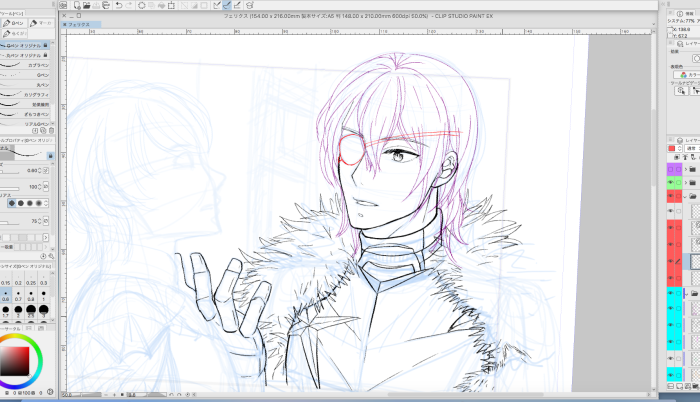Click the Clip to layer below icon

tap(677, 158)
